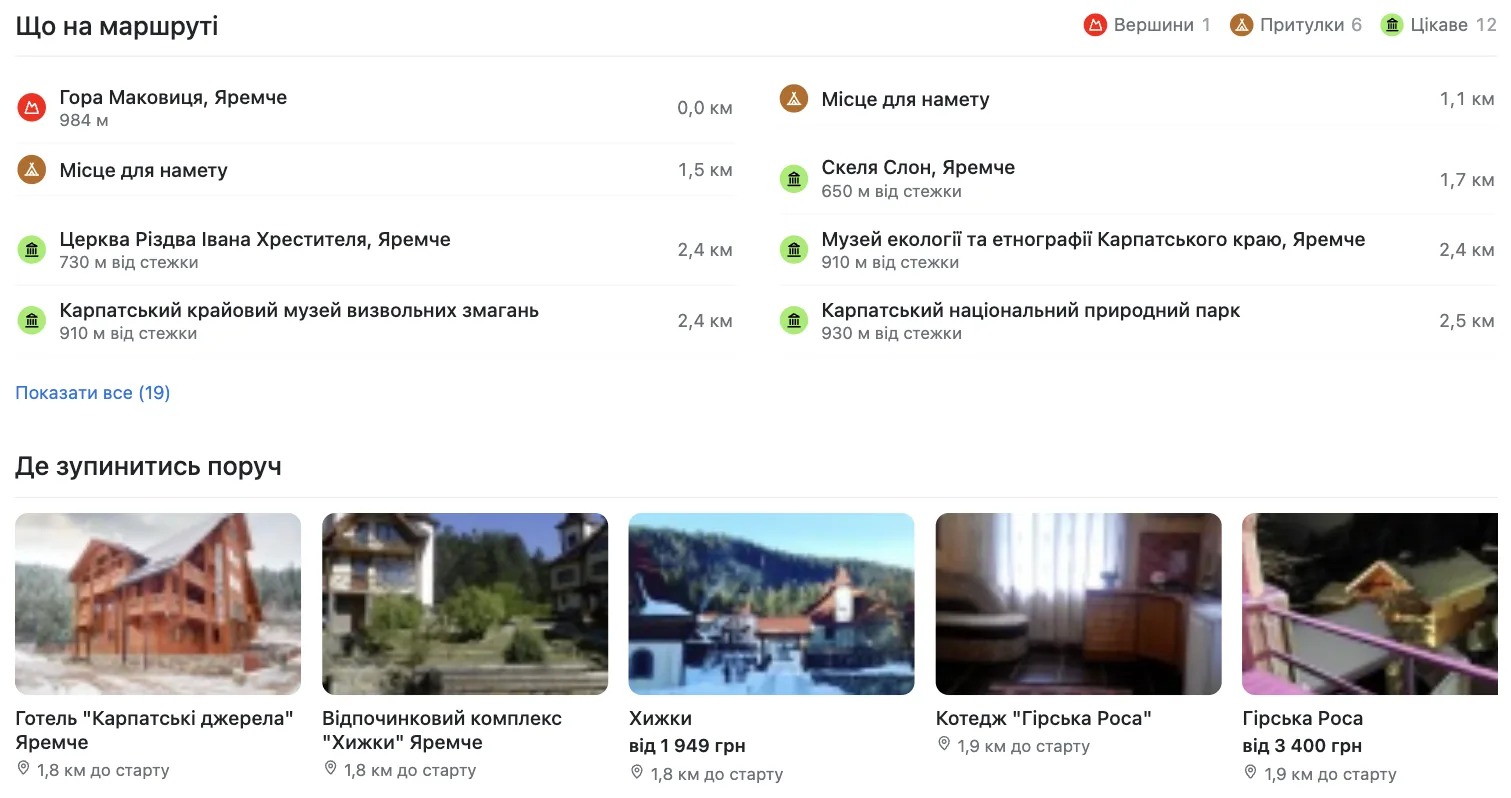The width and height of the screenshot is (1511, 798).
Task: Click the green landmark icon beside Карпатський крайовий музей
Action: 32,321
